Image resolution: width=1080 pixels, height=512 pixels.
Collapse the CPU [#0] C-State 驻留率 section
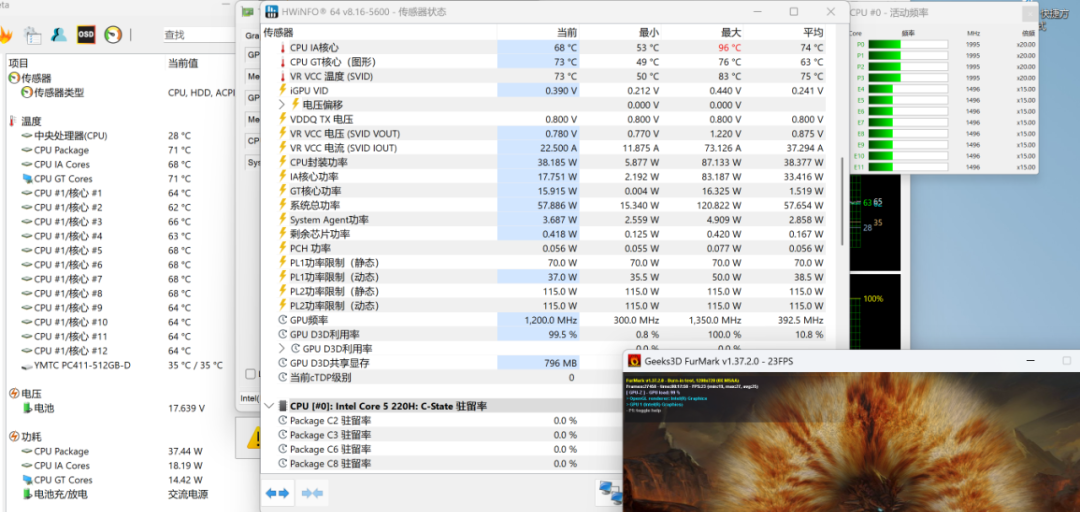pos(269,406)
